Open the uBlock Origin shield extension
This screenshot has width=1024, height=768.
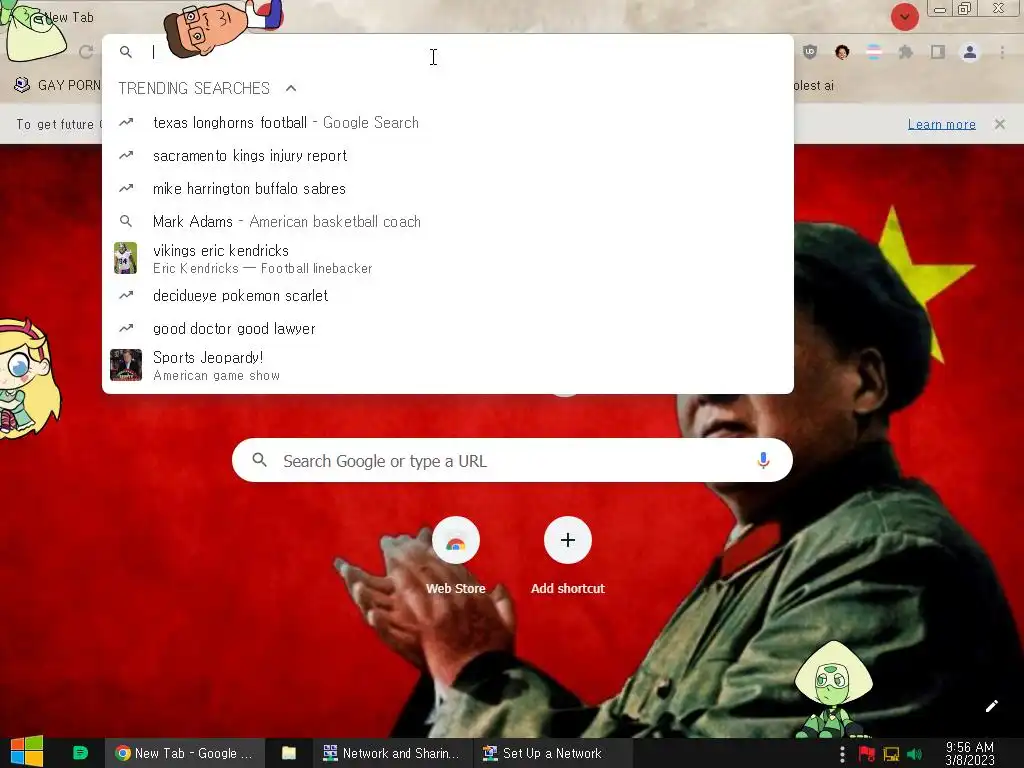[810, 52]
